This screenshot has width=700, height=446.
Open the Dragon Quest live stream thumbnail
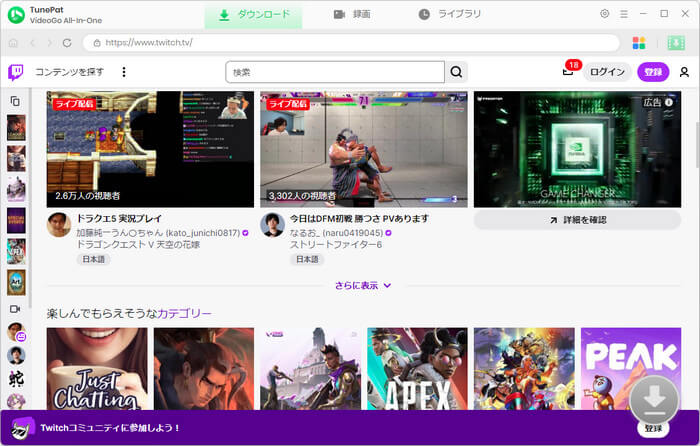click(150, 149)
